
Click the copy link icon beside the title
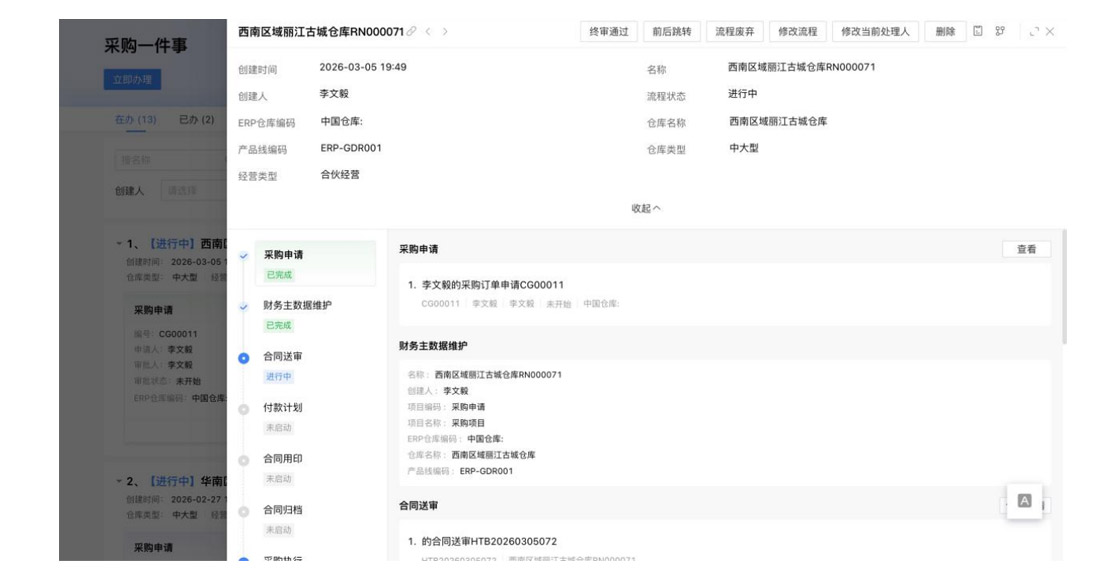(x=411, y=32)
